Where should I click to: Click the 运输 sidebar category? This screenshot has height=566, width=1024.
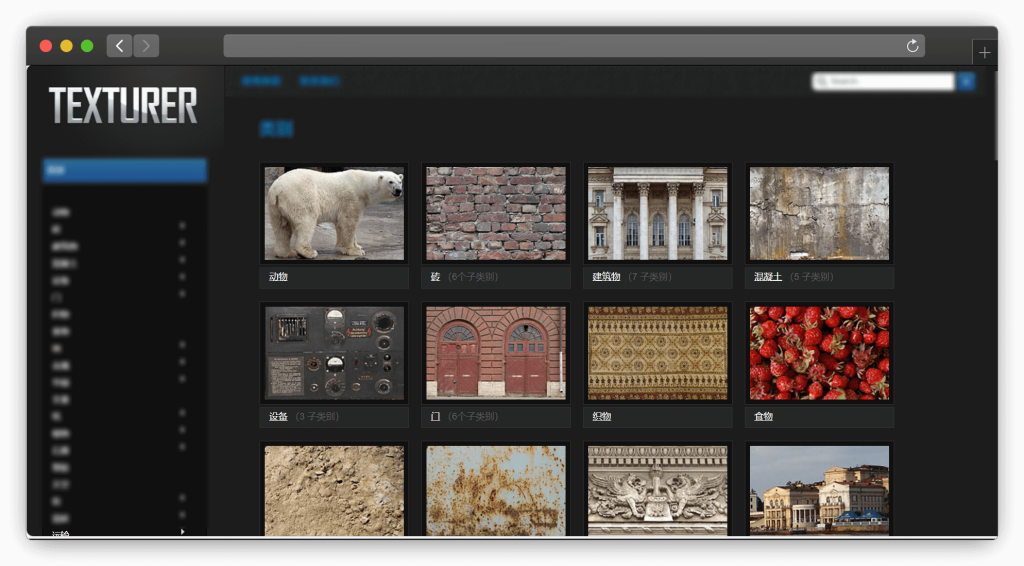(x=61, y=533)
